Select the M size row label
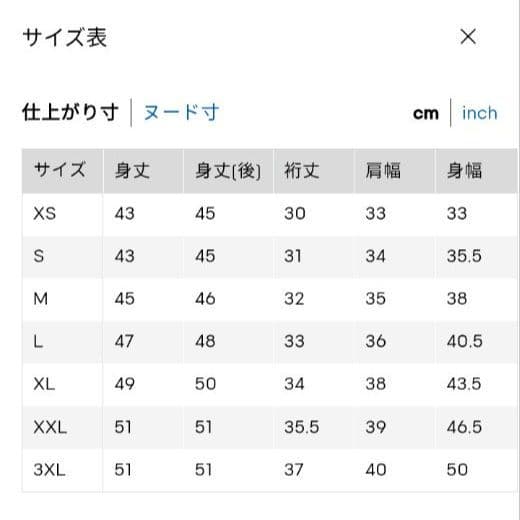This screenshot has height=520, width=520. (x=40, y=299)
